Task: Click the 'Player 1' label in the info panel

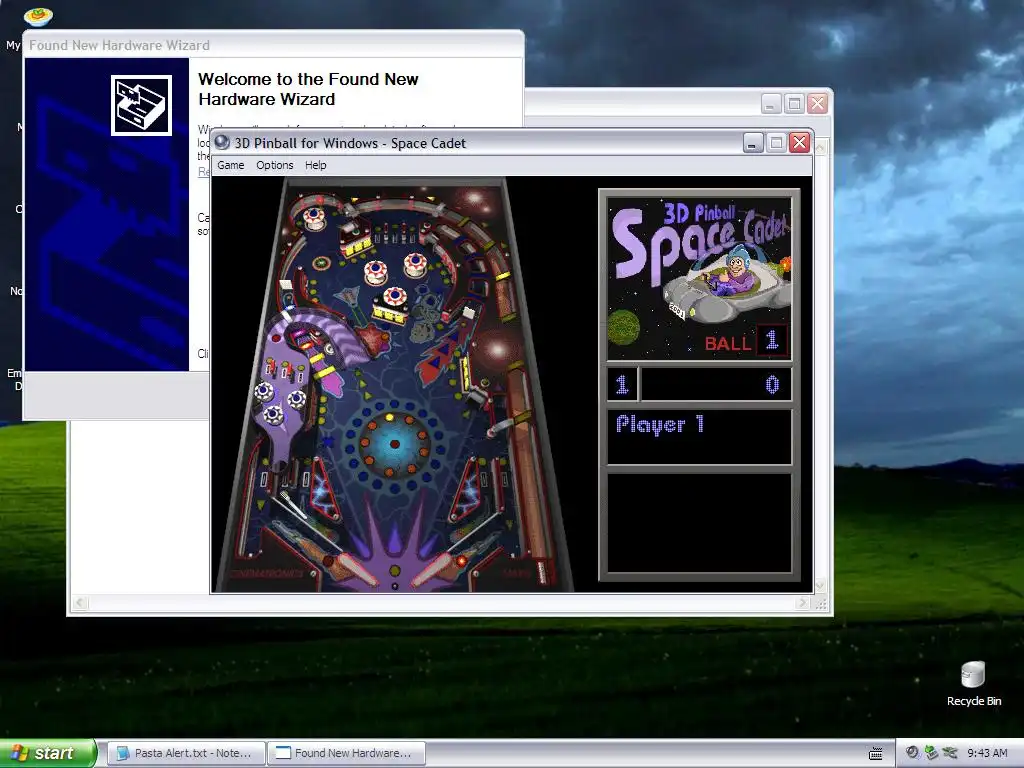Action: [x=660, y=424]
